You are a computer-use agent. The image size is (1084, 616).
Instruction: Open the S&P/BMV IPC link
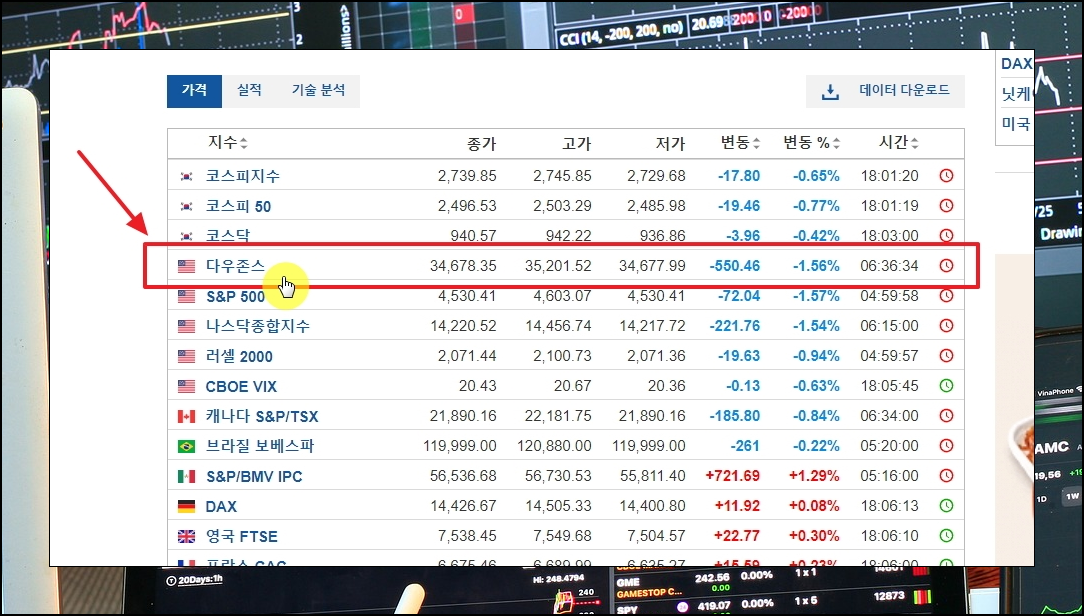[x=254, y=476]
